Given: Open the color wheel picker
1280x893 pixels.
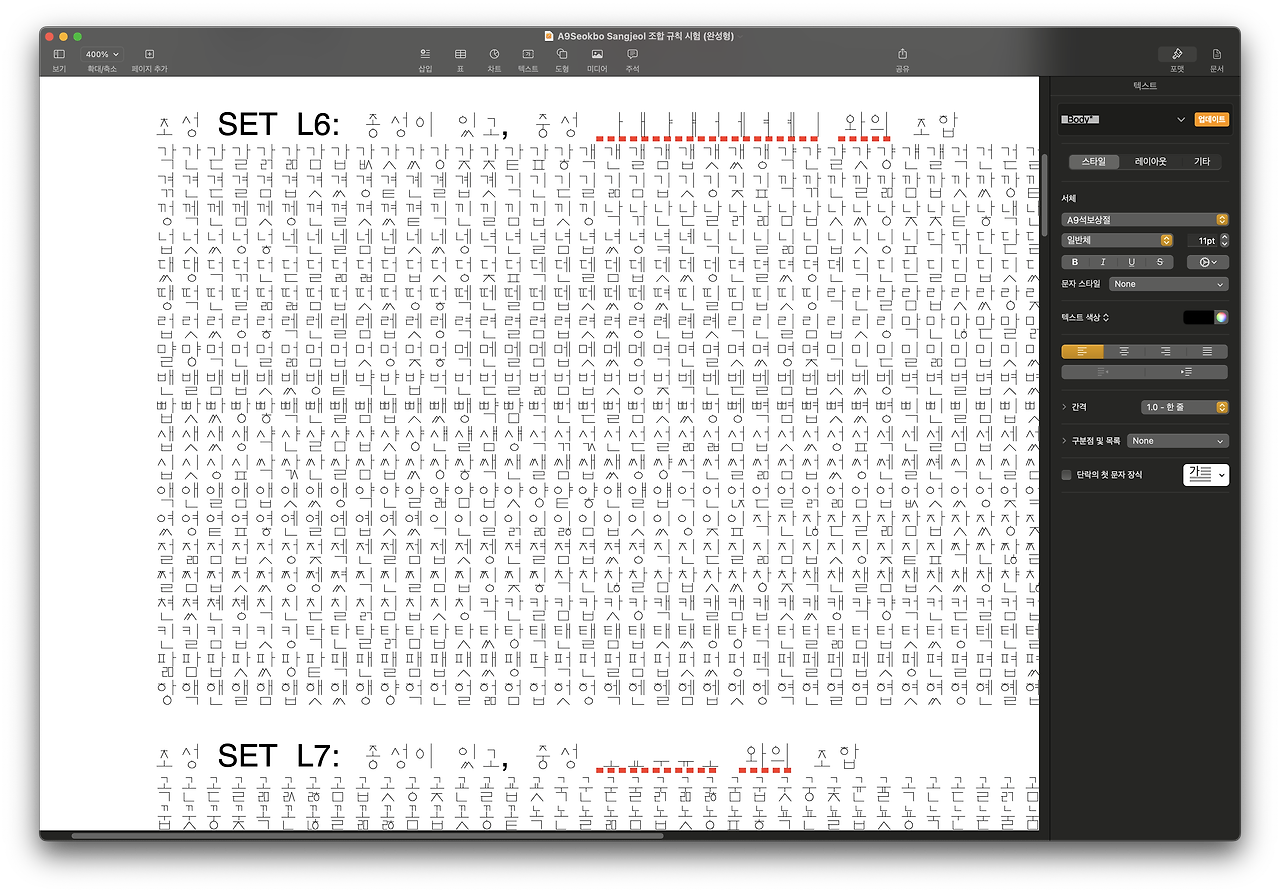Looking at the screenshot, I should [1221, 317].
